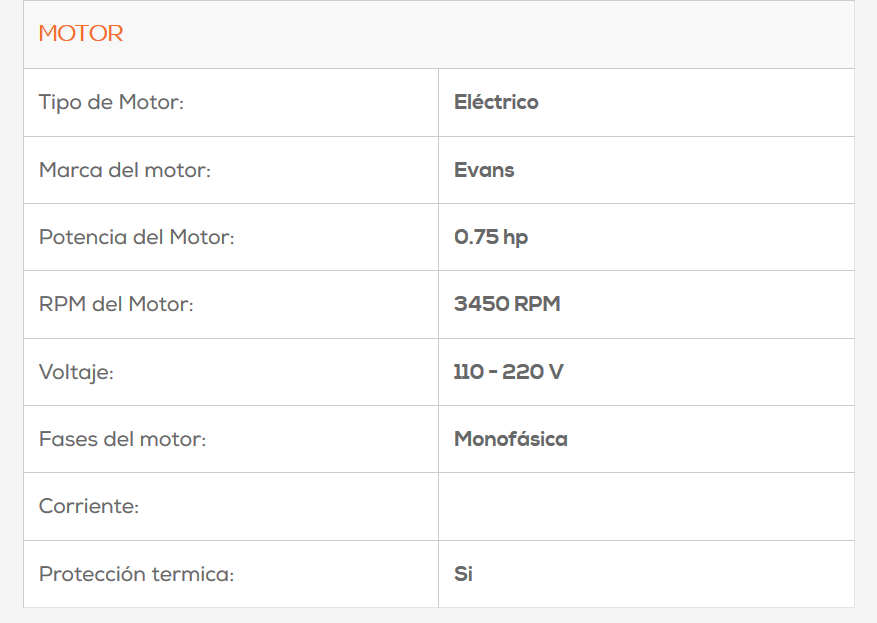Click the '220 V' text in the voltage value
Screen dimensions: 877x623
[532, 373]
